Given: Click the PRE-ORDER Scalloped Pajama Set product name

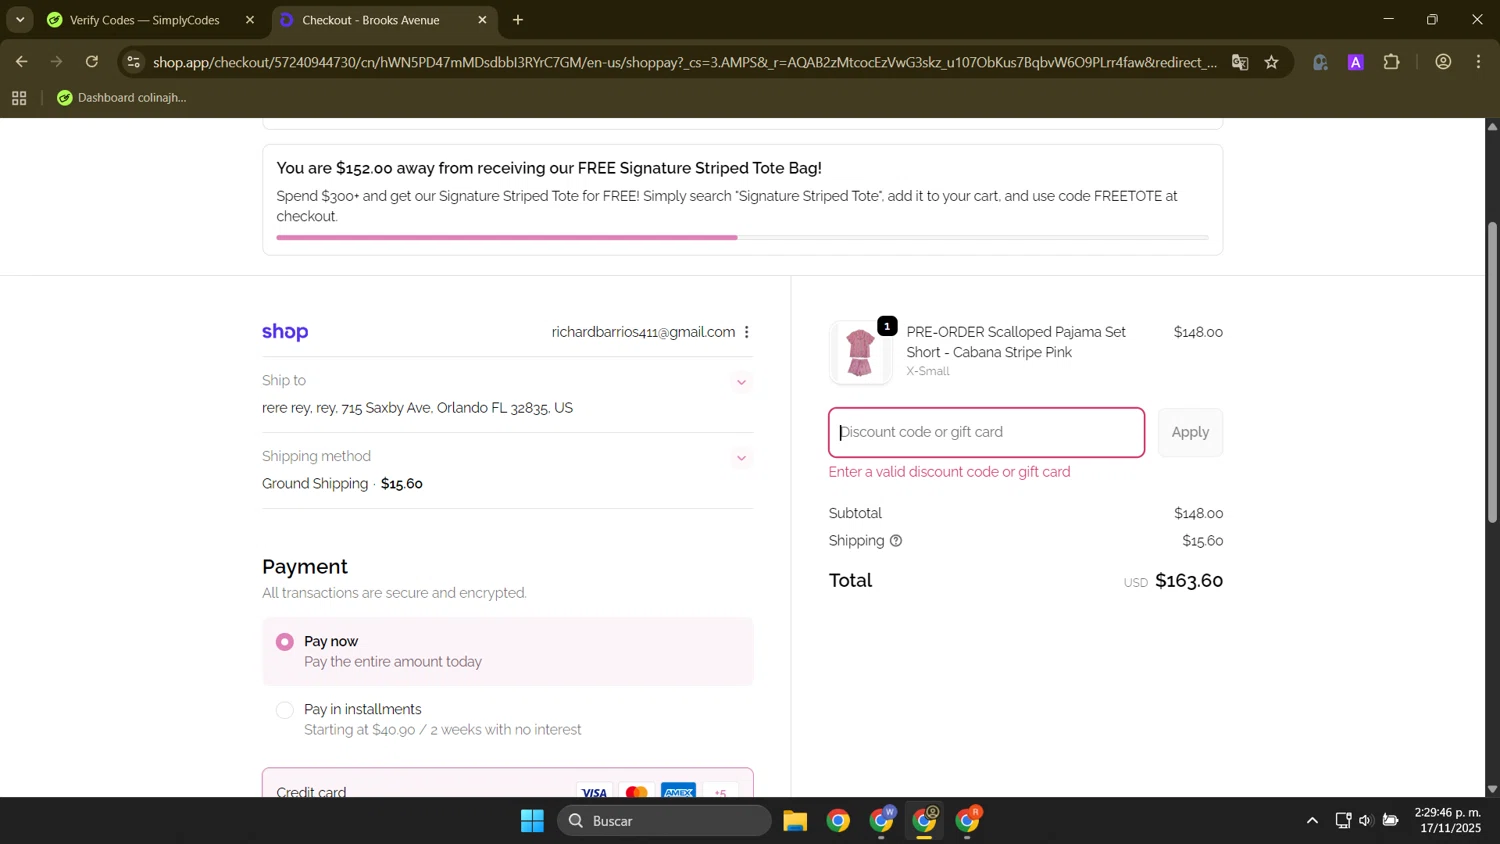Looking at the screenshot, I should point(1016,342).
